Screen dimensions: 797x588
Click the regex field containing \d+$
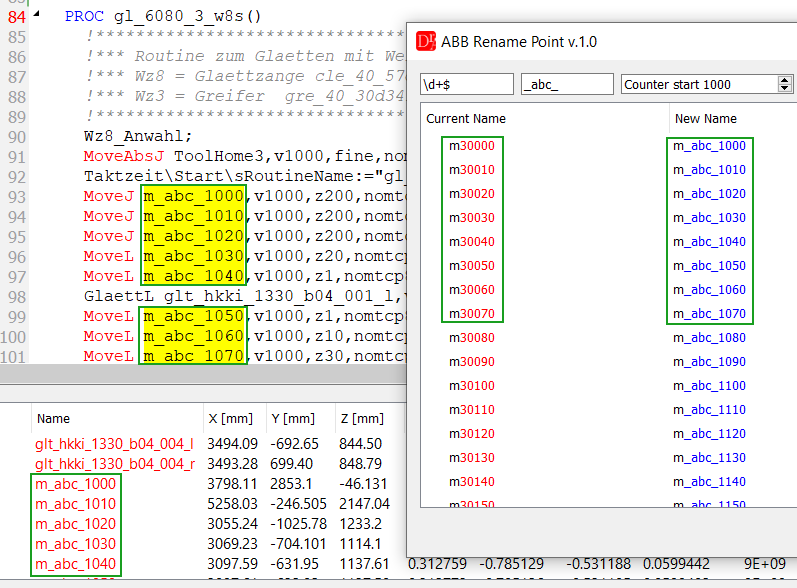pyautogui.click(x=467, y=84)
